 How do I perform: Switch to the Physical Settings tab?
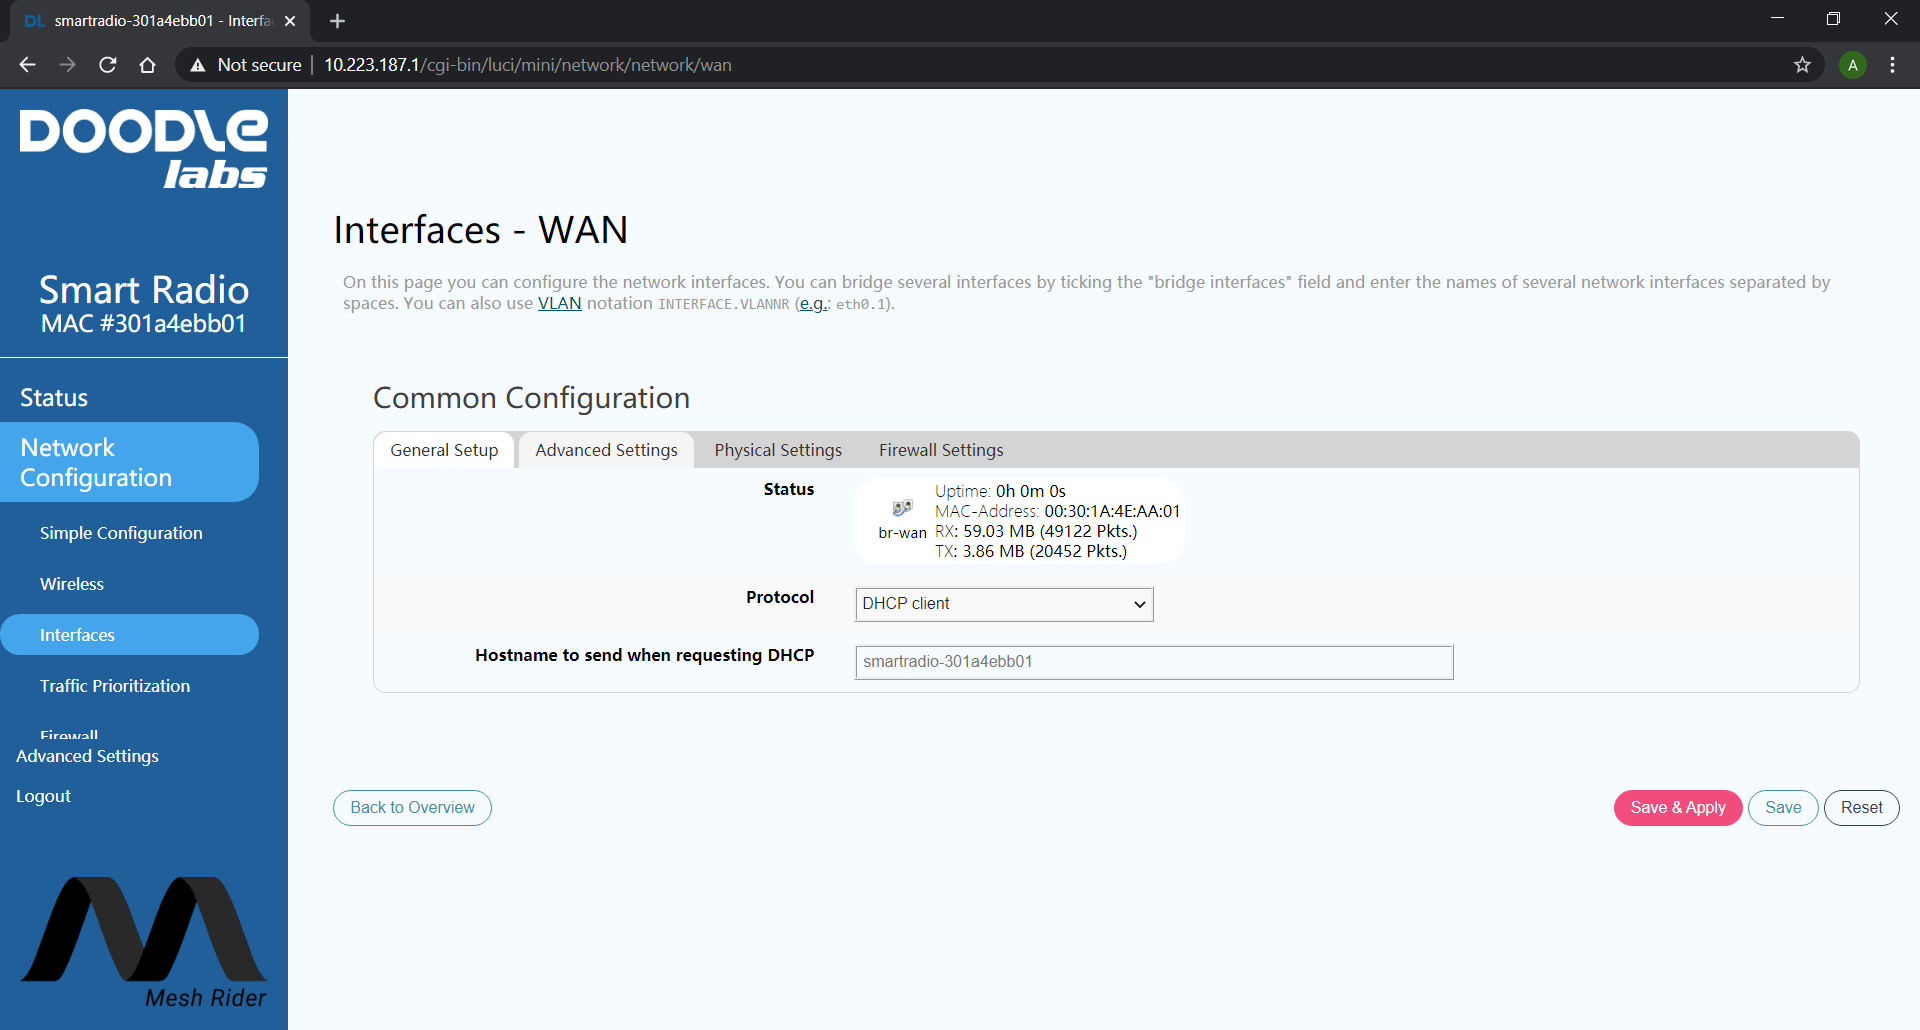click(x=777, y=450)
